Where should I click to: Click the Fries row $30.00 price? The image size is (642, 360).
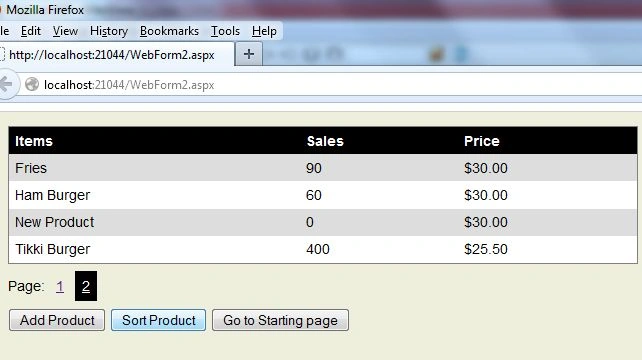(x=486, y=168)
